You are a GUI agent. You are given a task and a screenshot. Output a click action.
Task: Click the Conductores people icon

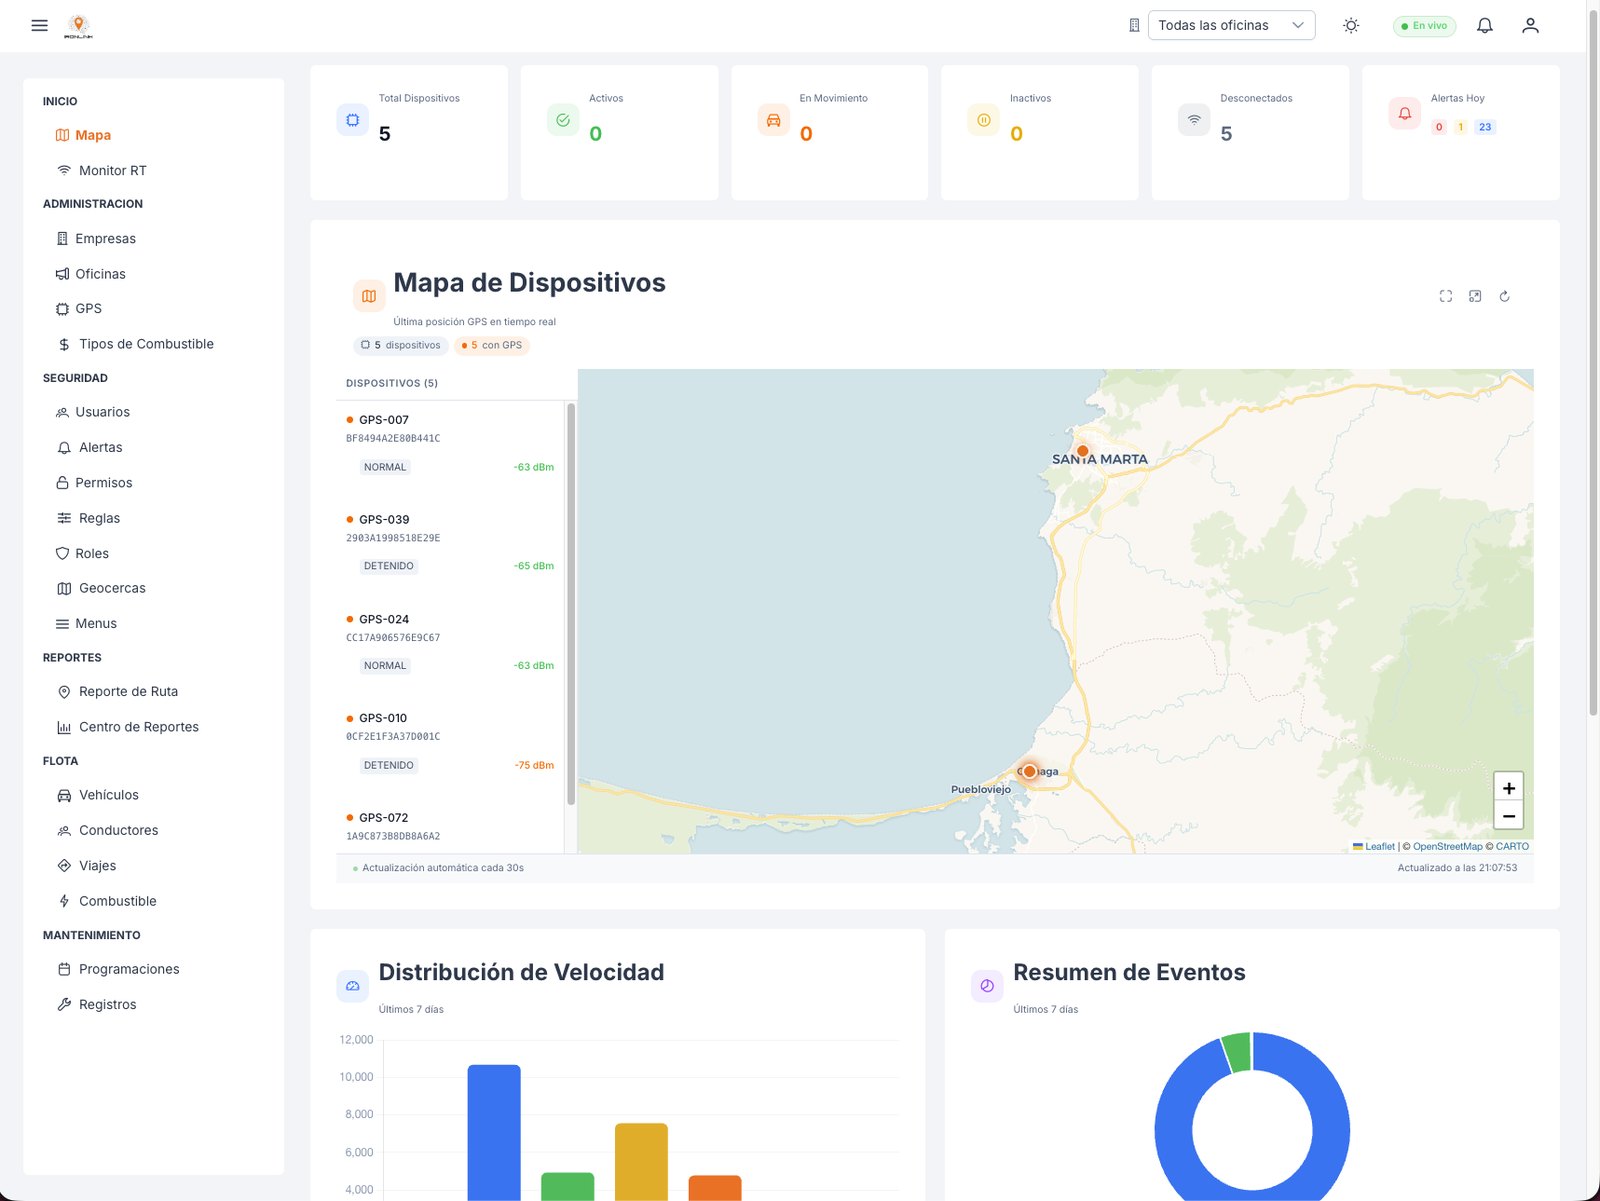click(x=64, y=831)
